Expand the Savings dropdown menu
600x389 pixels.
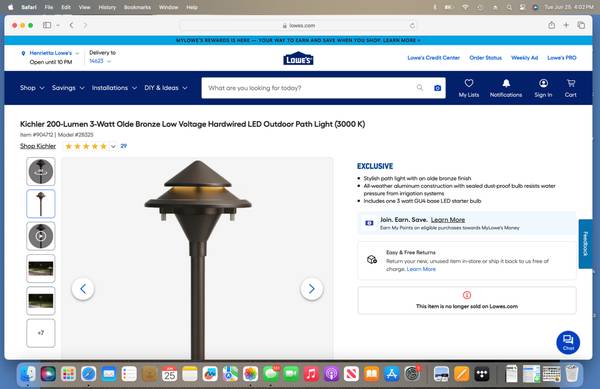pyautogui.click(x=68, y=88)
